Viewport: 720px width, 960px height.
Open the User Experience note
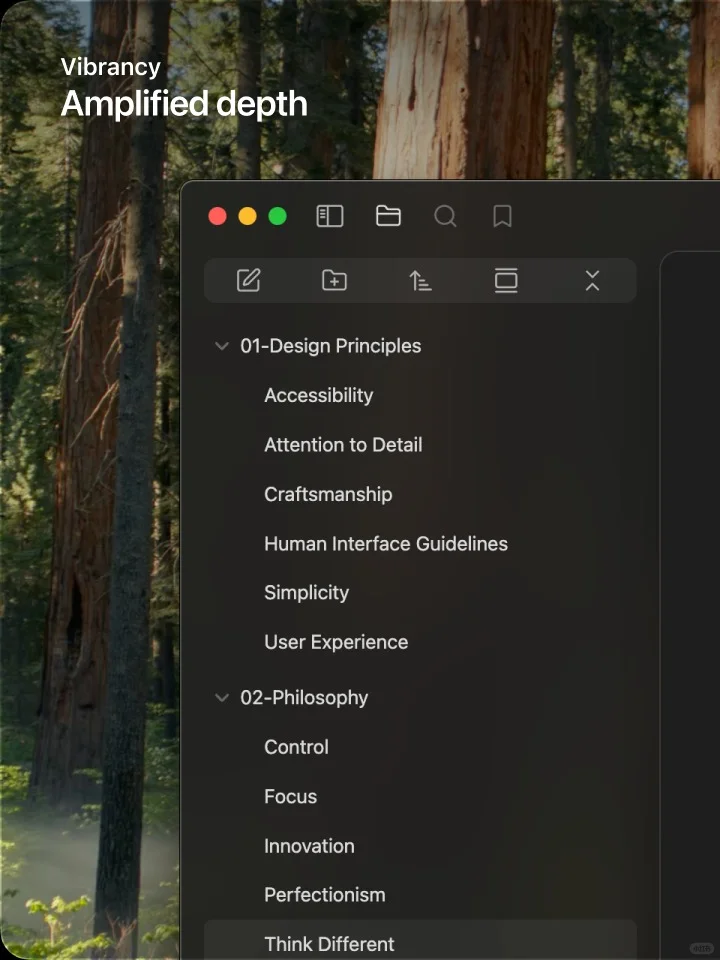(x=336, y=642)
